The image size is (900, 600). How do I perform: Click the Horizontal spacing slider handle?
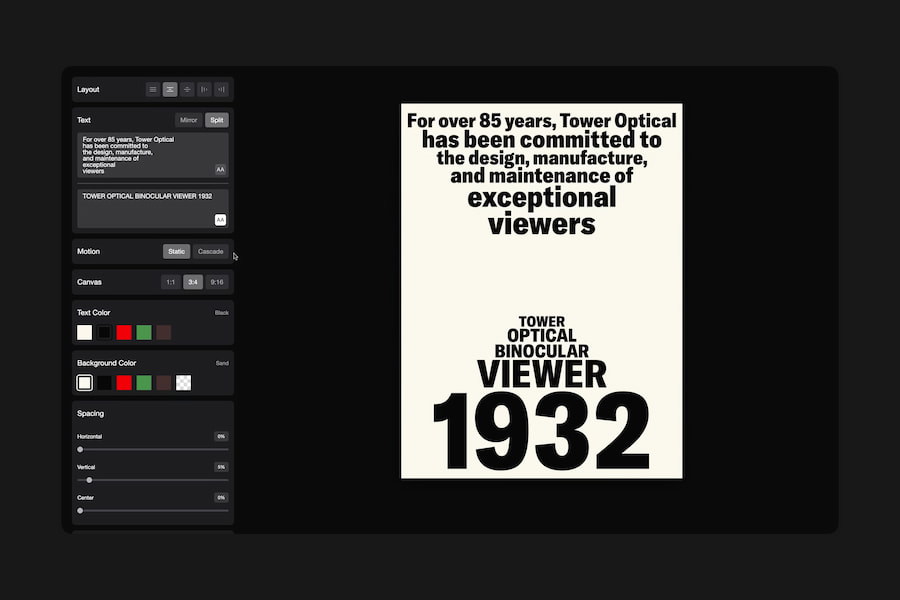point(80,450)
